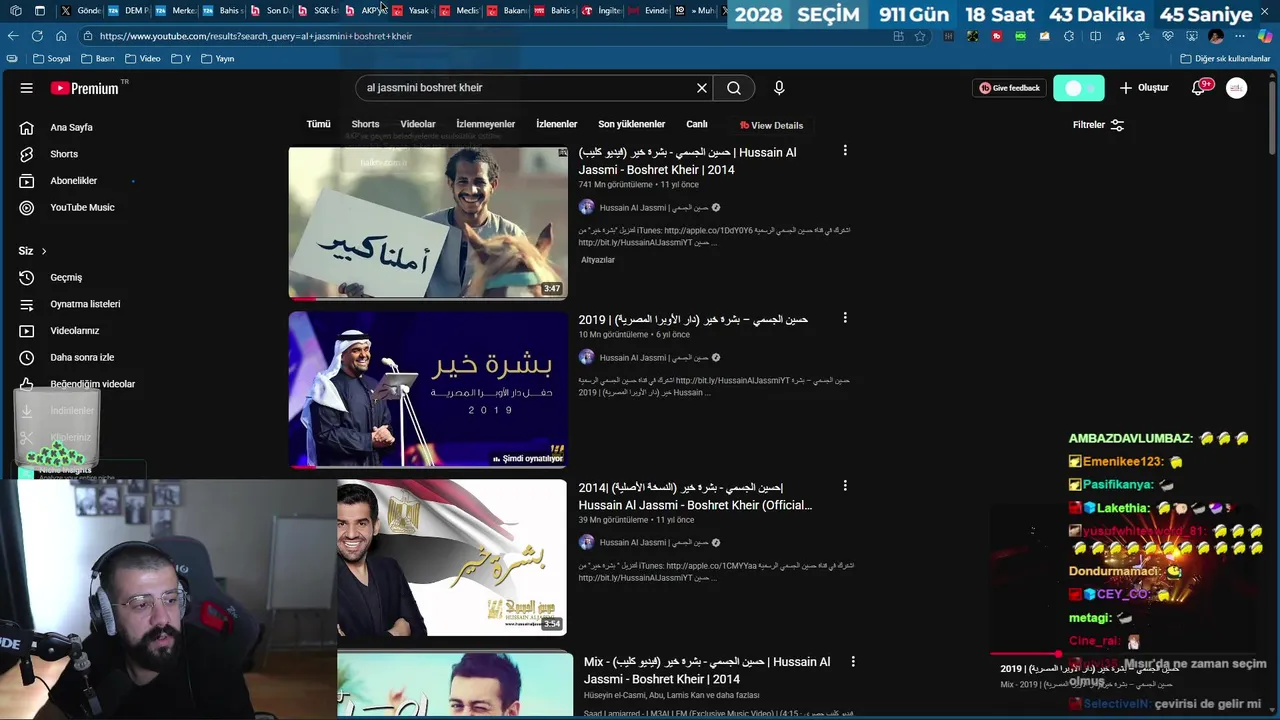This screenshot has height=720, width=1280.
Task: Select the İzlenmeyenler filter chip
Action: (x=485, y=124)
